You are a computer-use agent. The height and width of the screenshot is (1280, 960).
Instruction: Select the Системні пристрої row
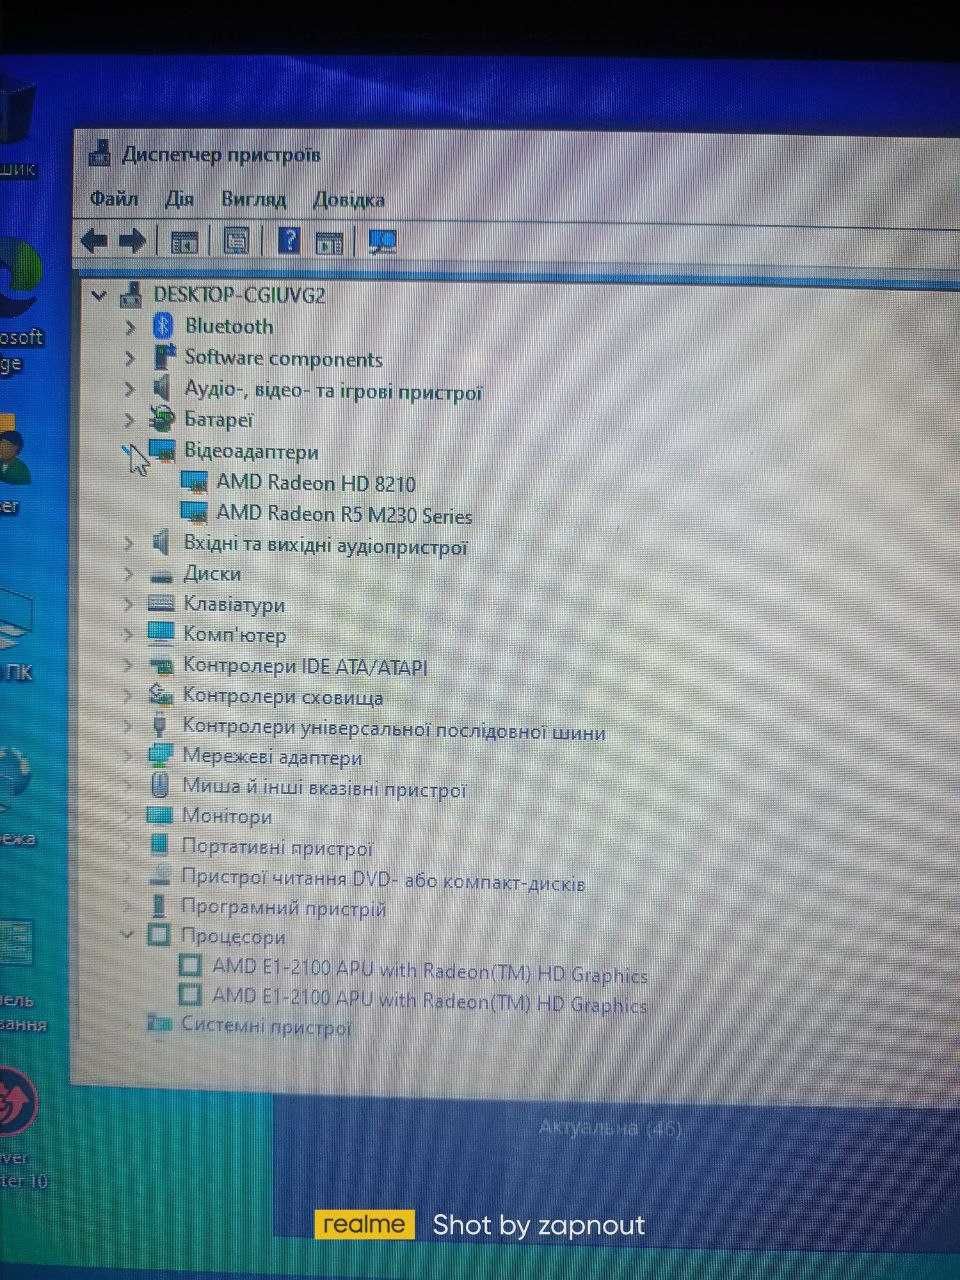[266, 1027]
